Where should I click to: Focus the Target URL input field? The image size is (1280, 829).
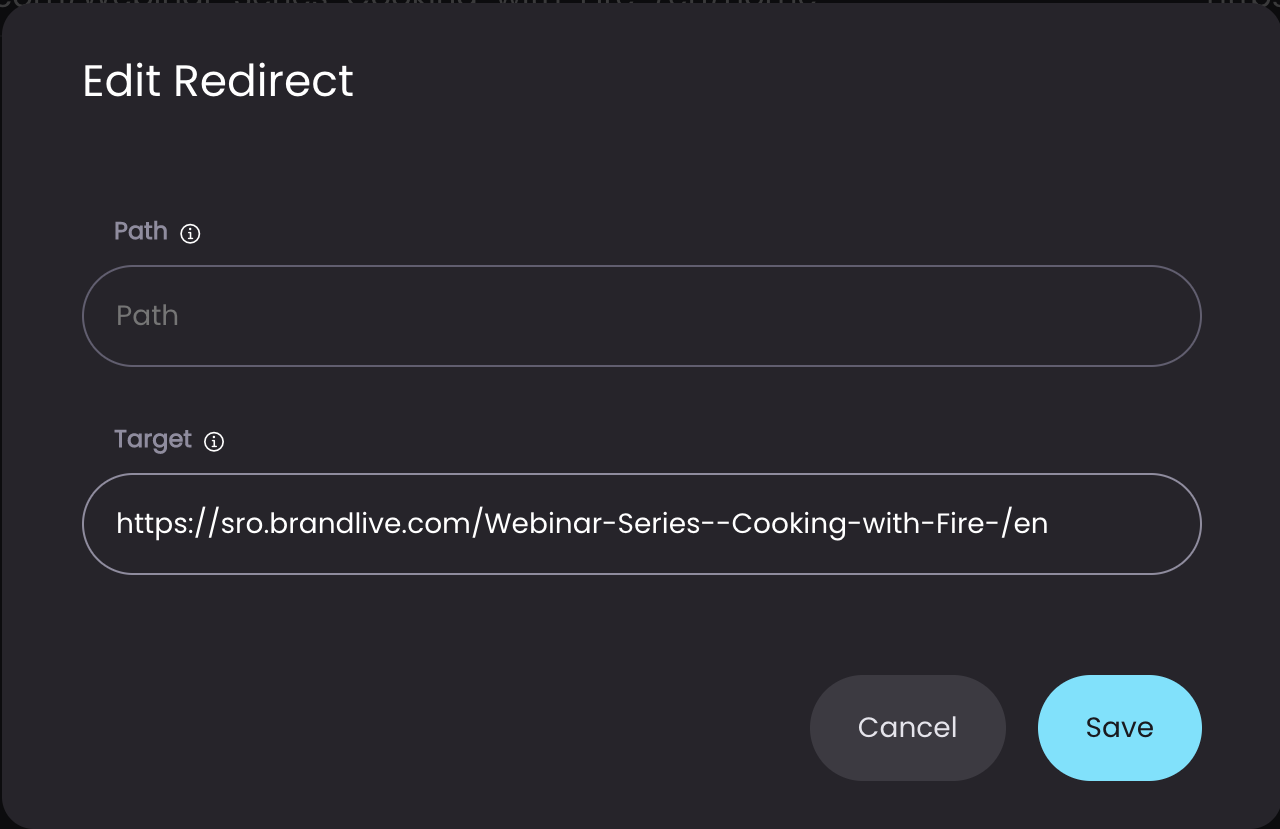click(641, 524)
